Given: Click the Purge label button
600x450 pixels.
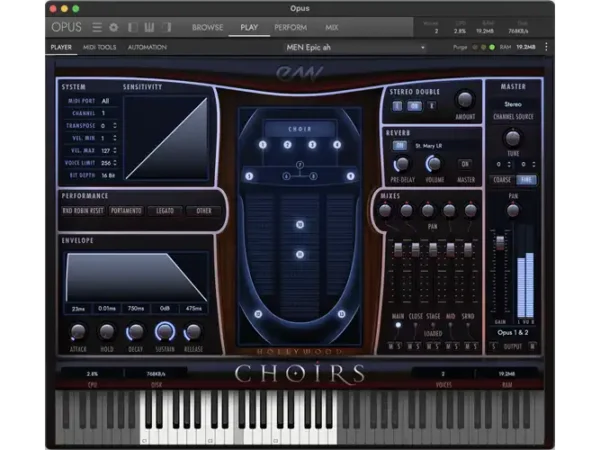Looking at the screenshot, I should coord(460,47).
